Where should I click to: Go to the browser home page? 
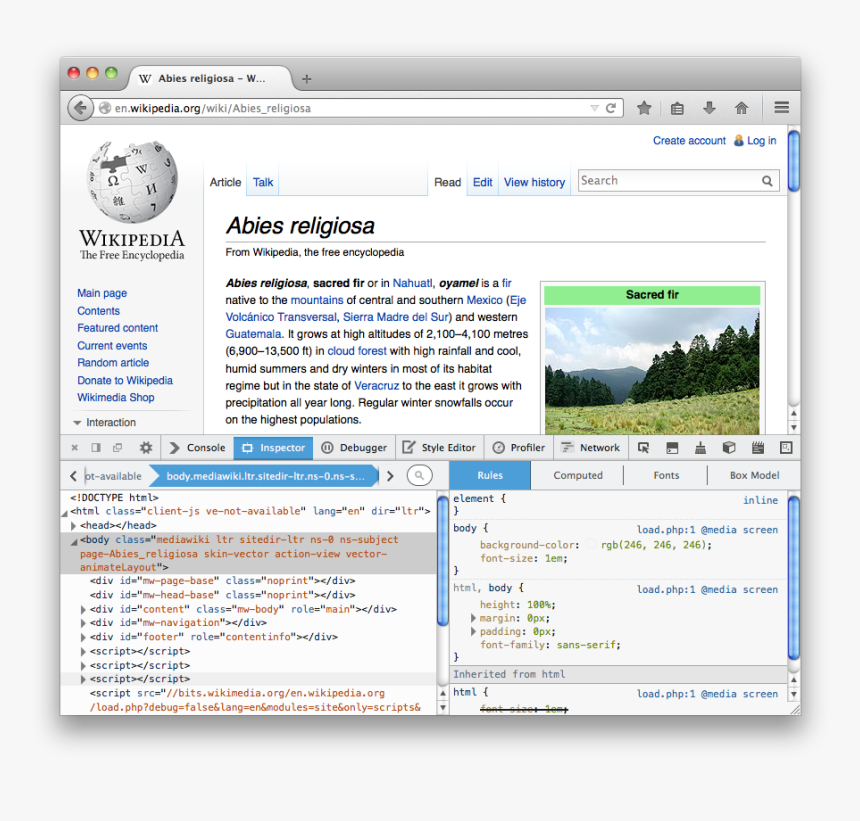click(742, 108)
